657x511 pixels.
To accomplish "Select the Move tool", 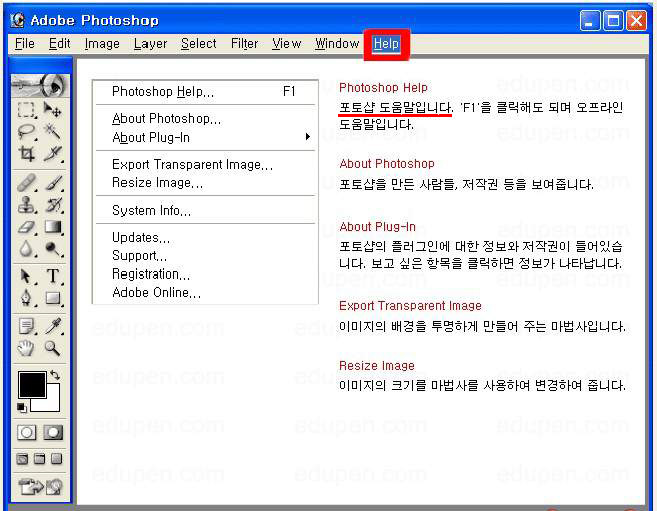I will tap(53, 110).
